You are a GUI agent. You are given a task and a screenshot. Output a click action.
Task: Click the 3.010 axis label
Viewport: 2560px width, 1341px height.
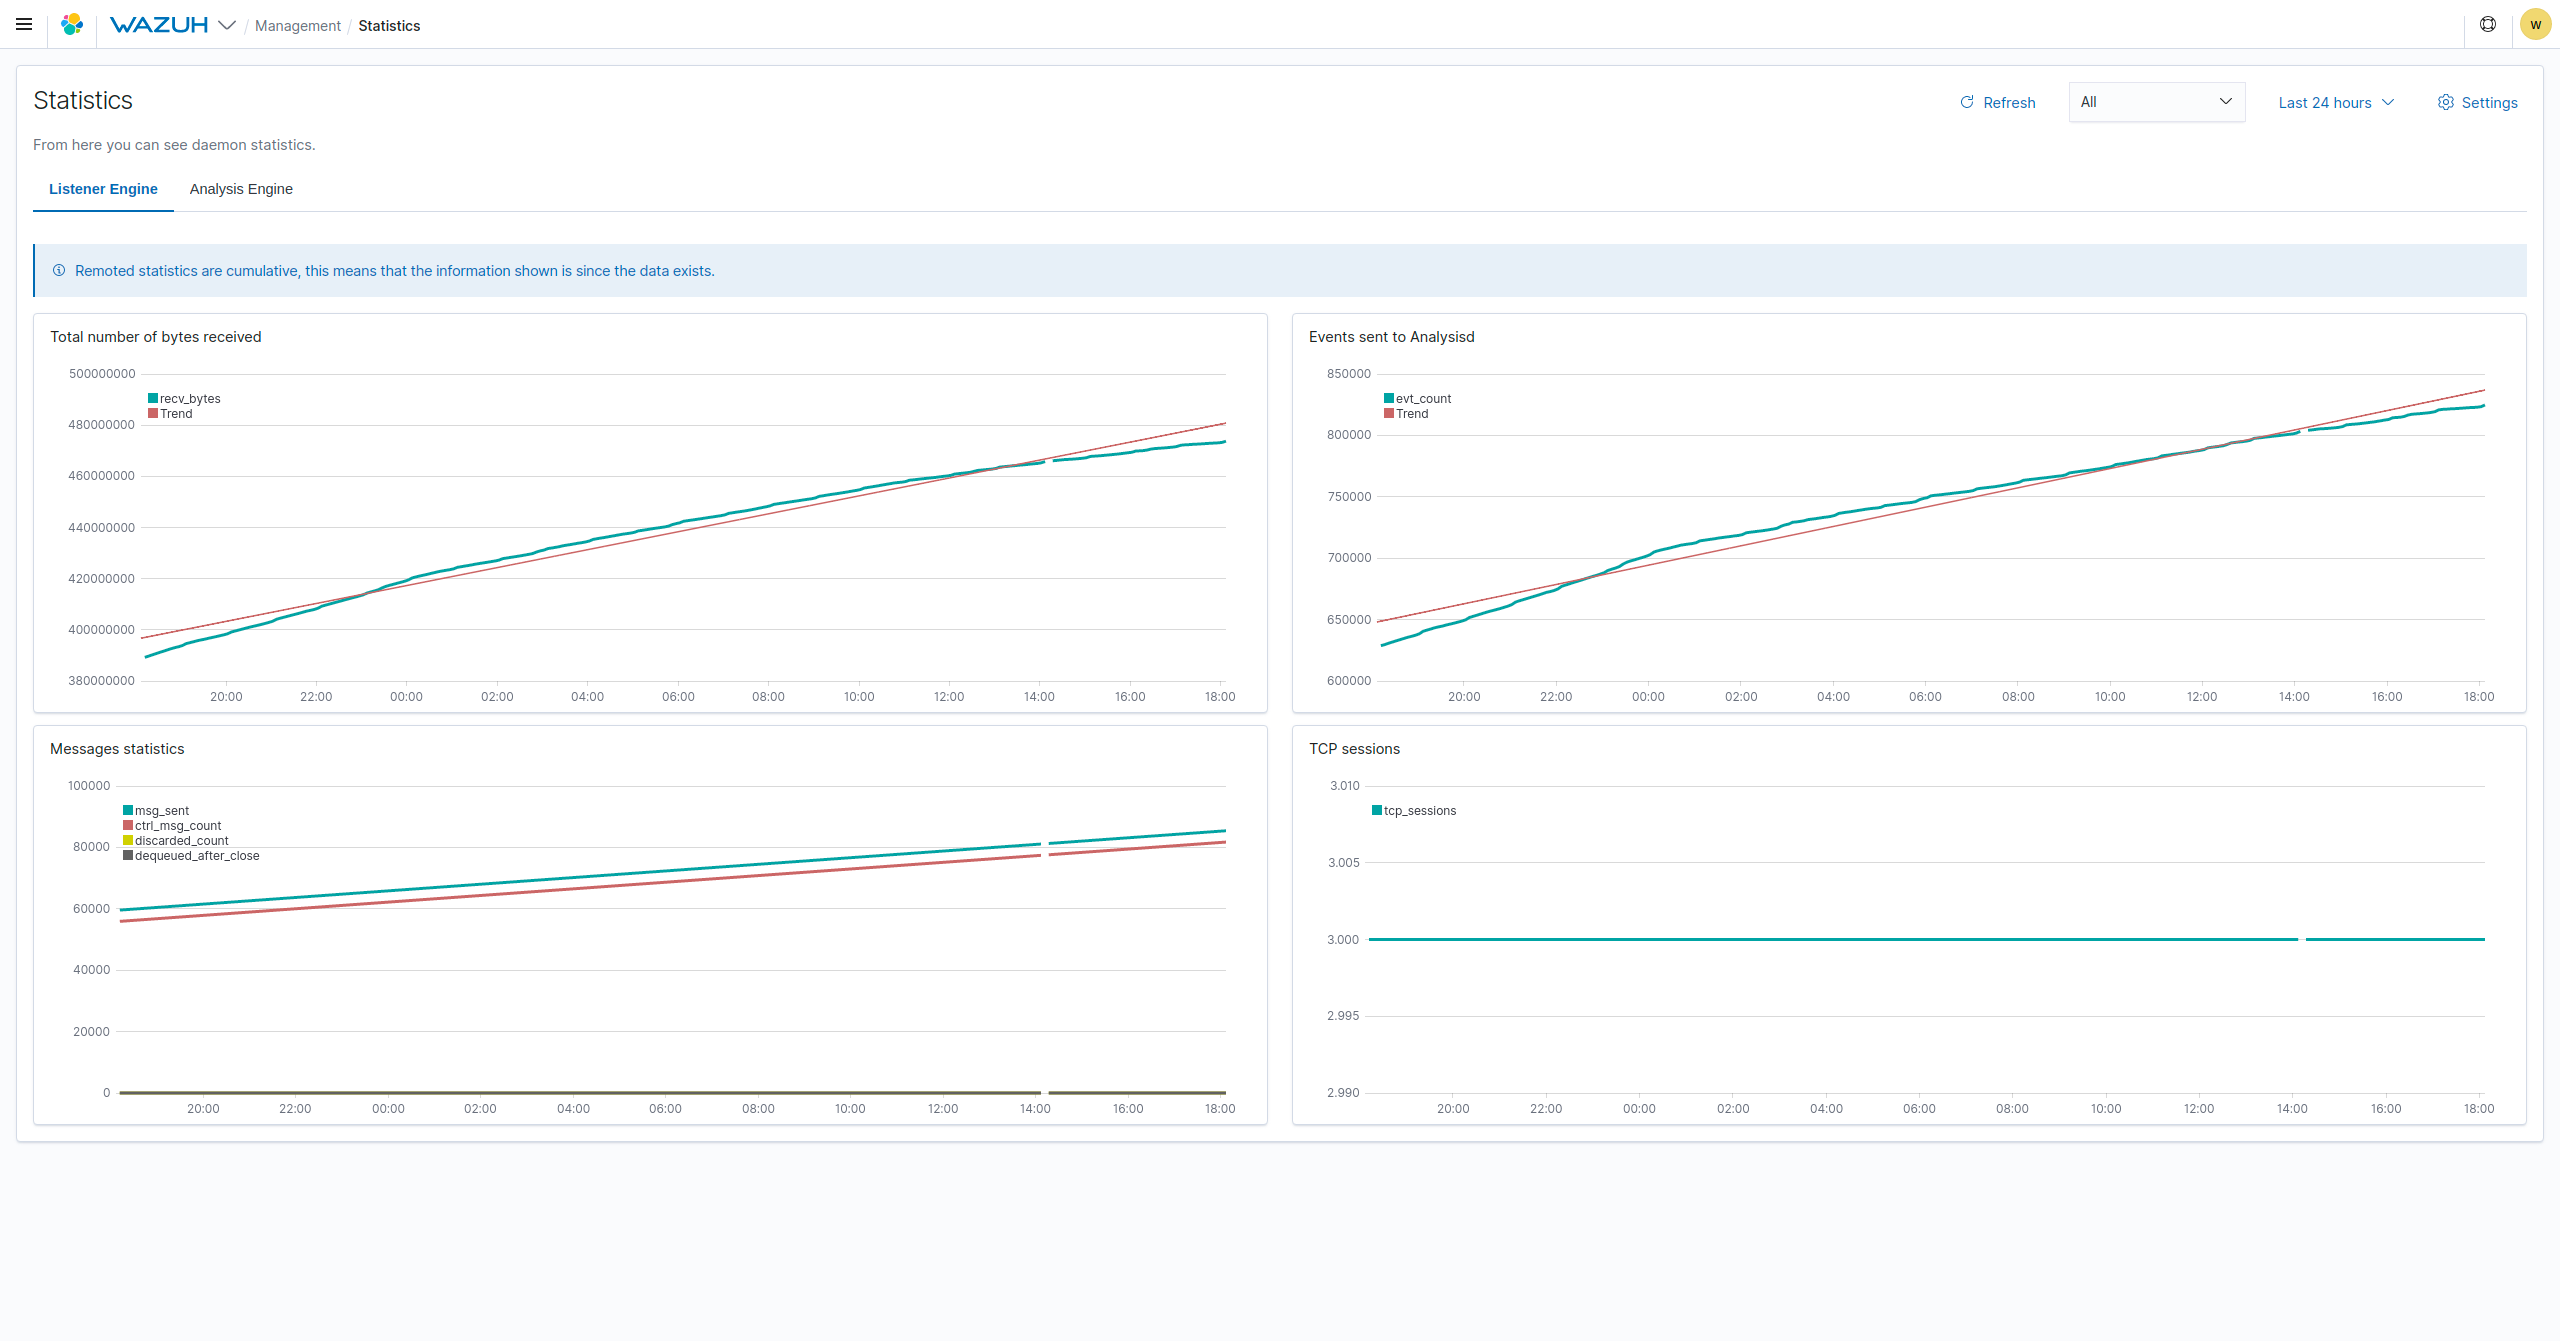click(x=1344, y=786)
